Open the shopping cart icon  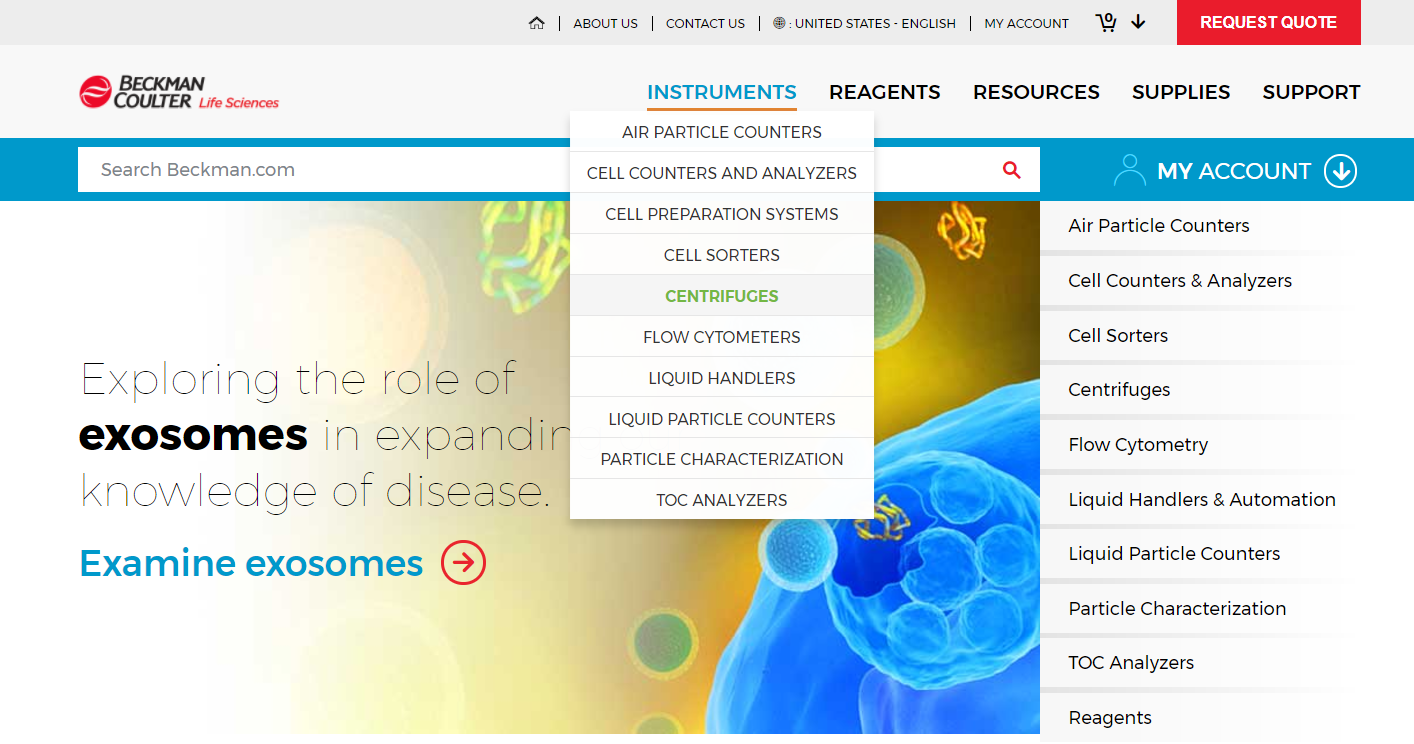pyautogui.click(x=1106, y=22)
